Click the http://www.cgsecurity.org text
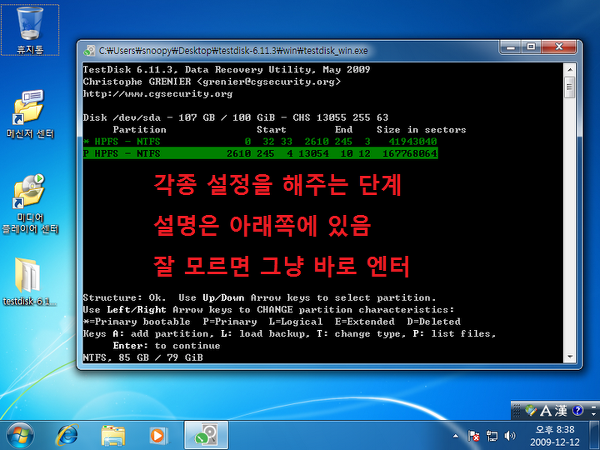 tap(158, 94)
